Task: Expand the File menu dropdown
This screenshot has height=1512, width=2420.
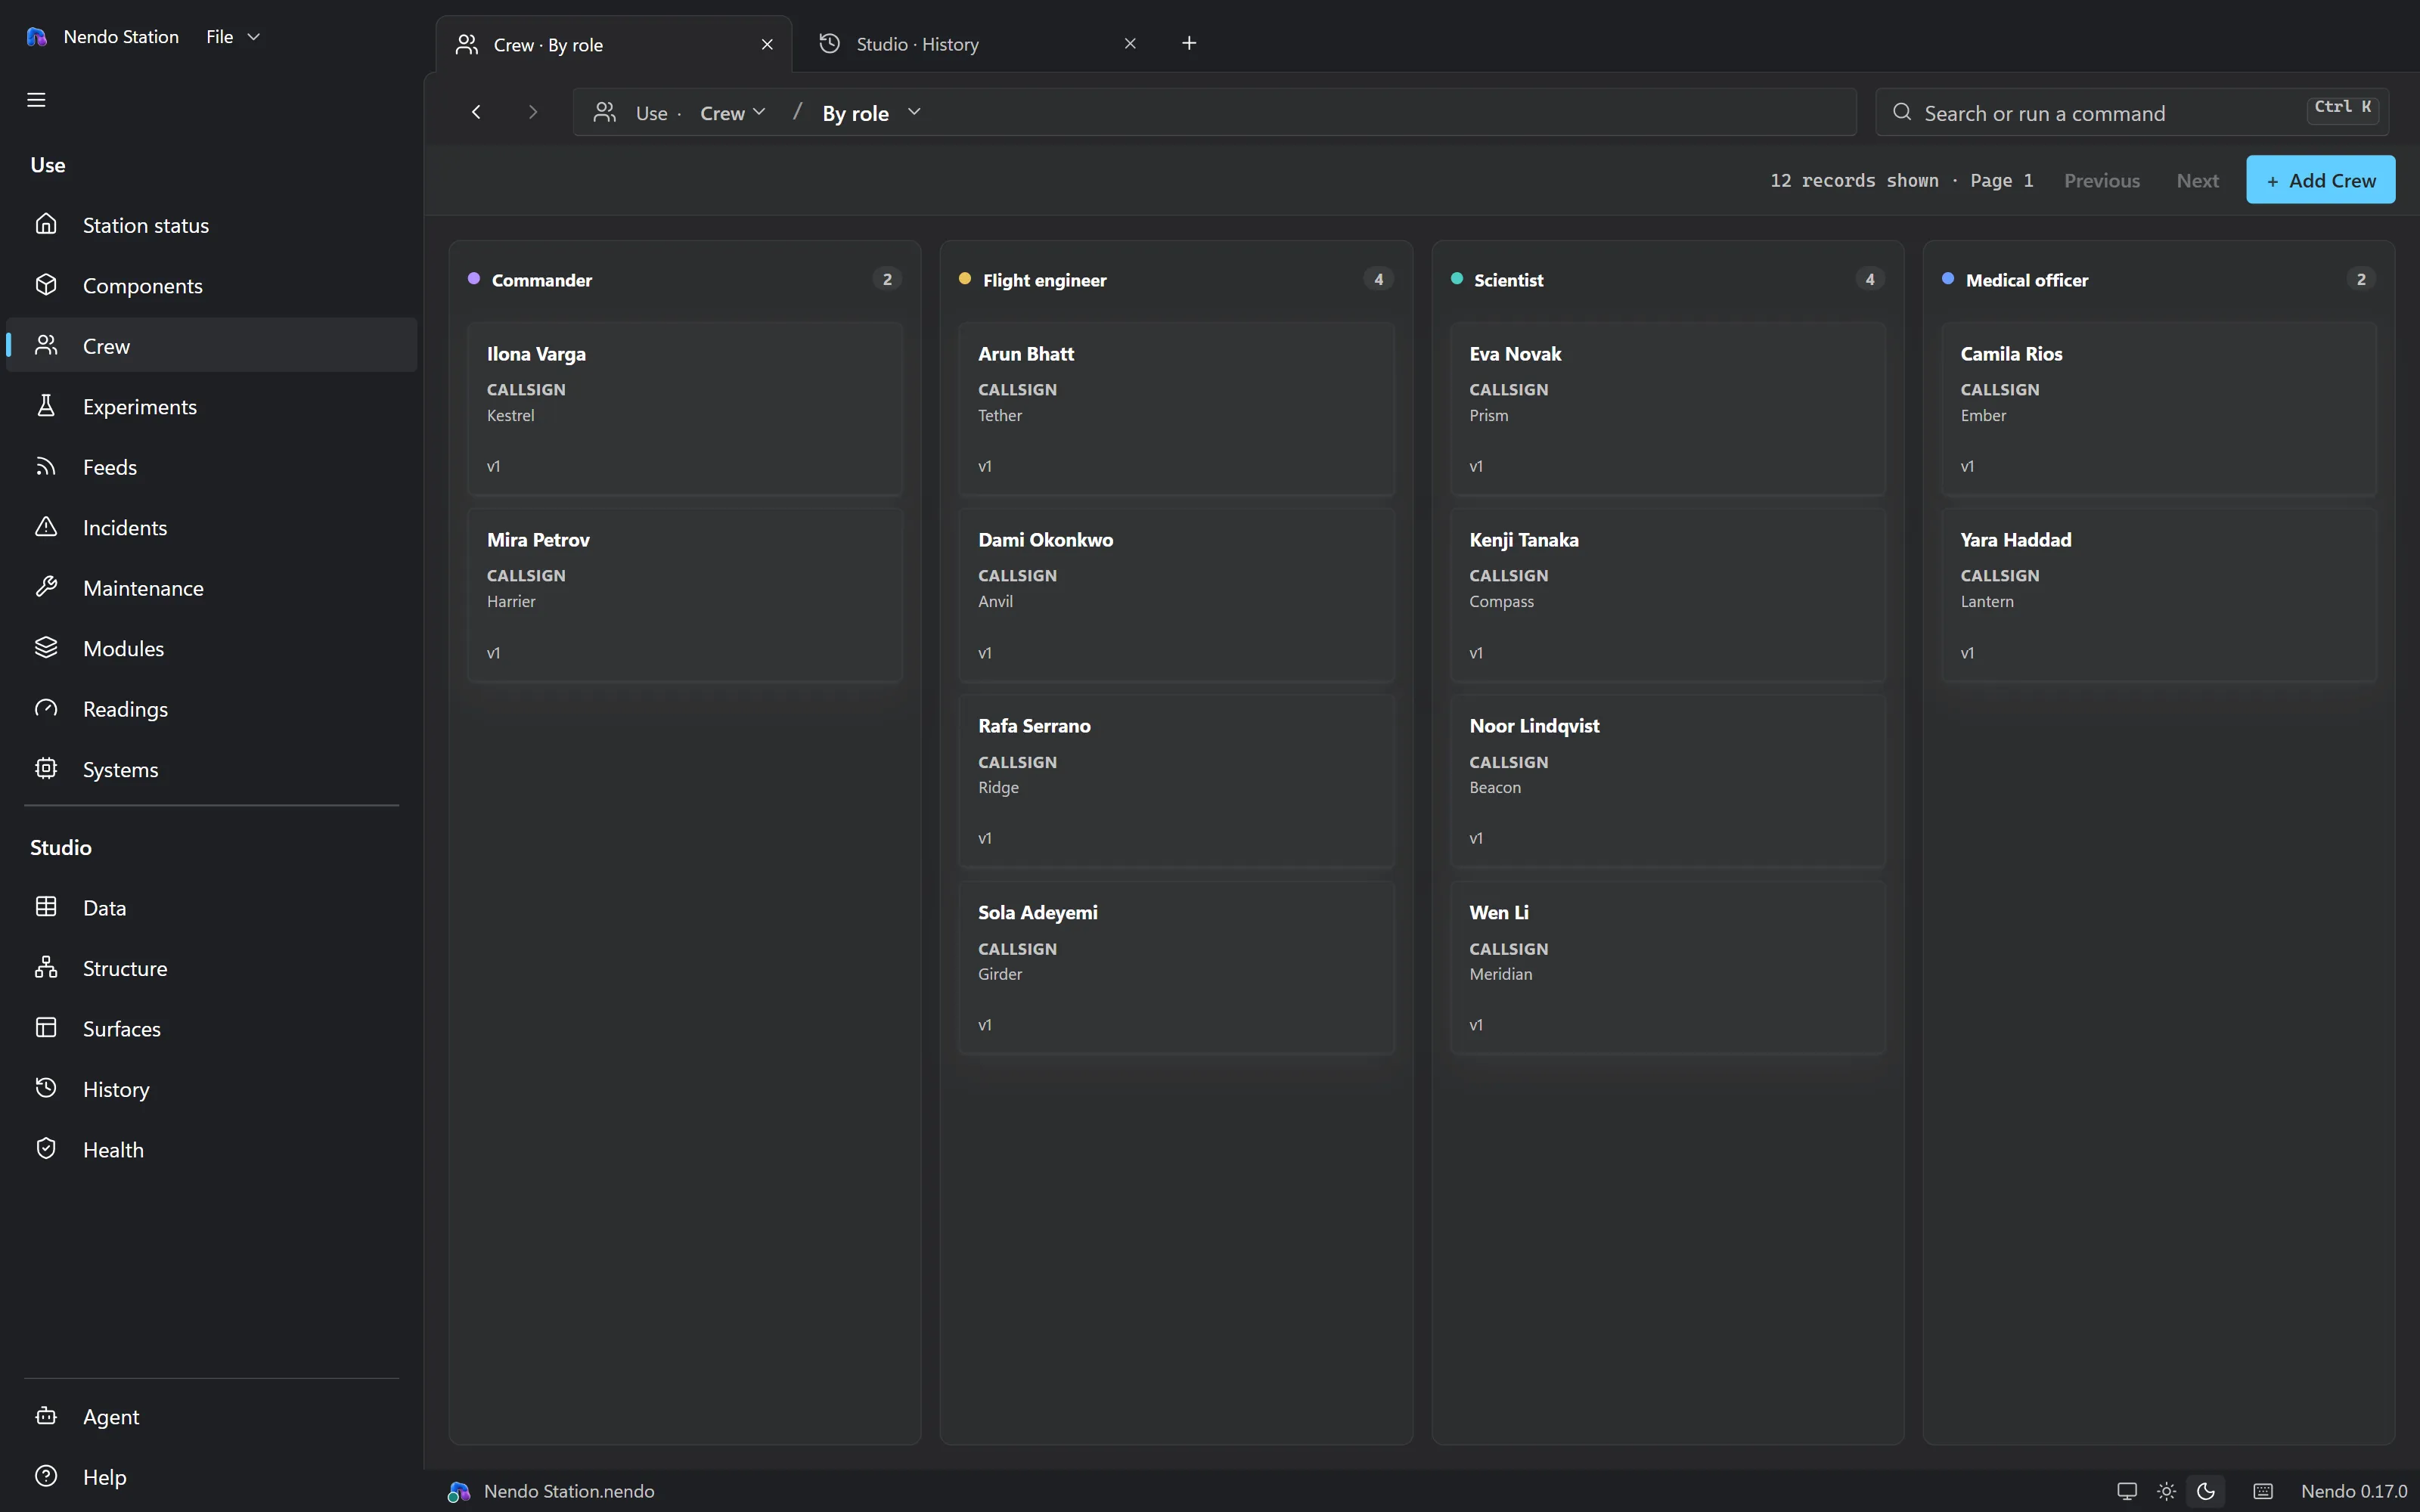Action: [x=233, y=37]
